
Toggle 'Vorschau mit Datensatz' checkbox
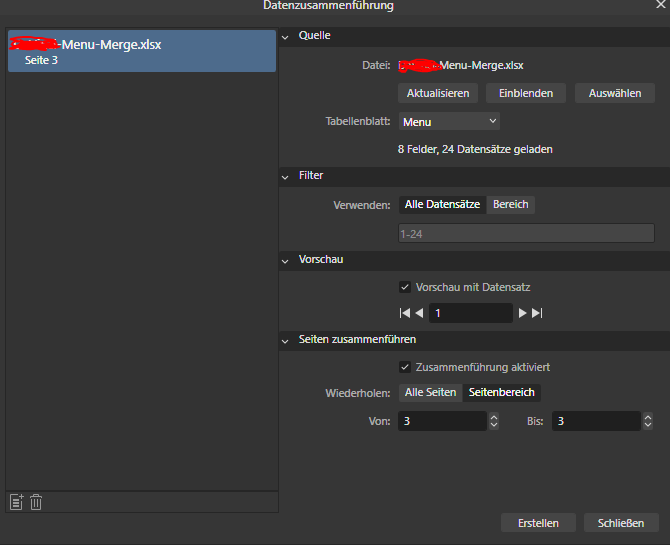point(405,287)
